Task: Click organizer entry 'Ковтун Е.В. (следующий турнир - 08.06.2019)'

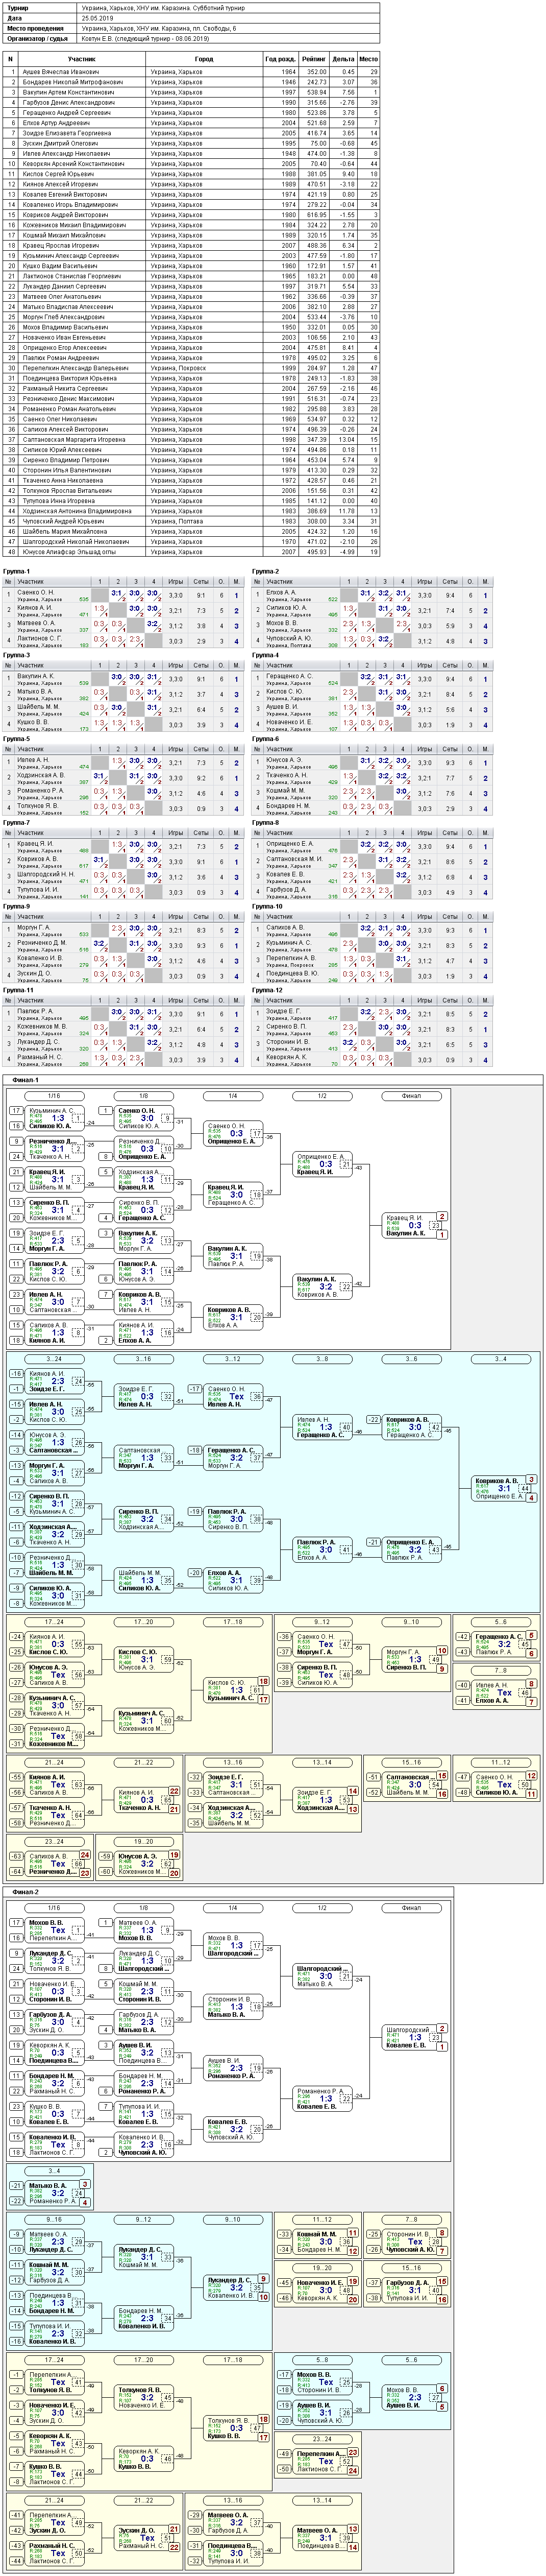Action: click(x=145, y=39)
